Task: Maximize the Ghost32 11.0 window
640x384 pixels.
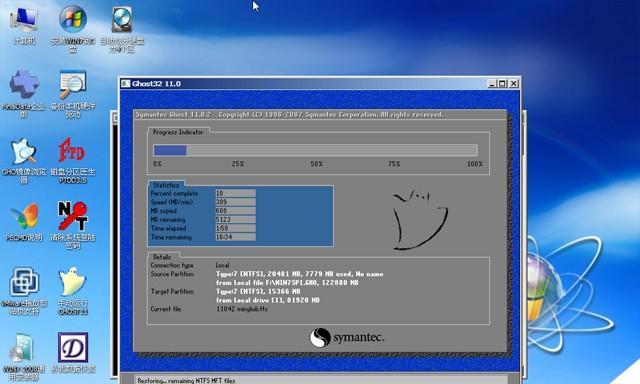Action: [502, 84]
